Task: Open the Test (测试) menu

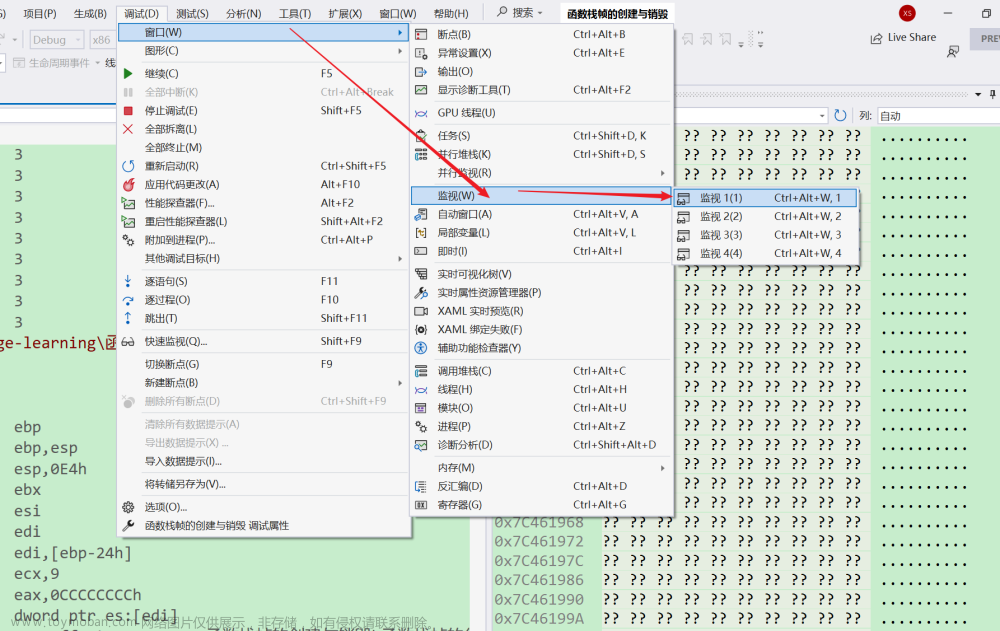Action: tap(192, 13)
